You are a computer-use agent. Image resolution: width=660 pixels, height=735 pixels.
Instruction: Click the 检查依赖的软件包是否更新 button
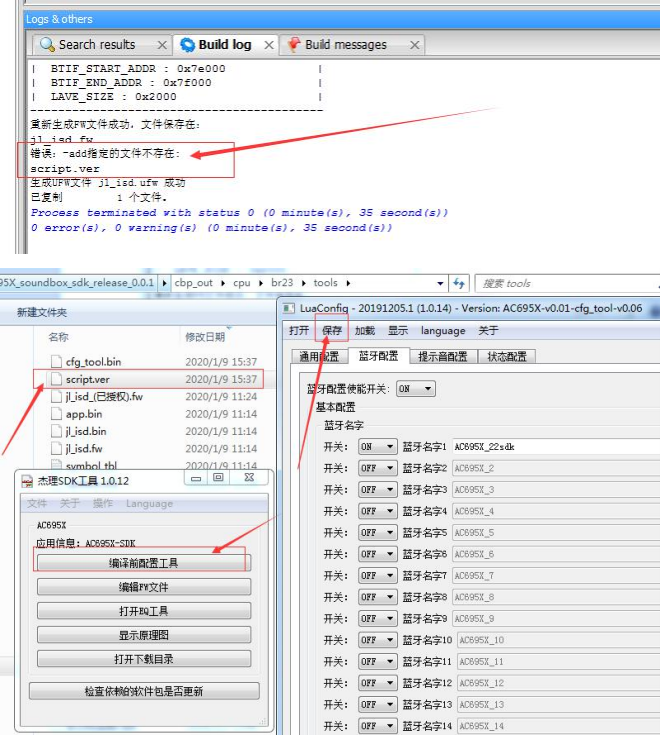tap(144, 691)
